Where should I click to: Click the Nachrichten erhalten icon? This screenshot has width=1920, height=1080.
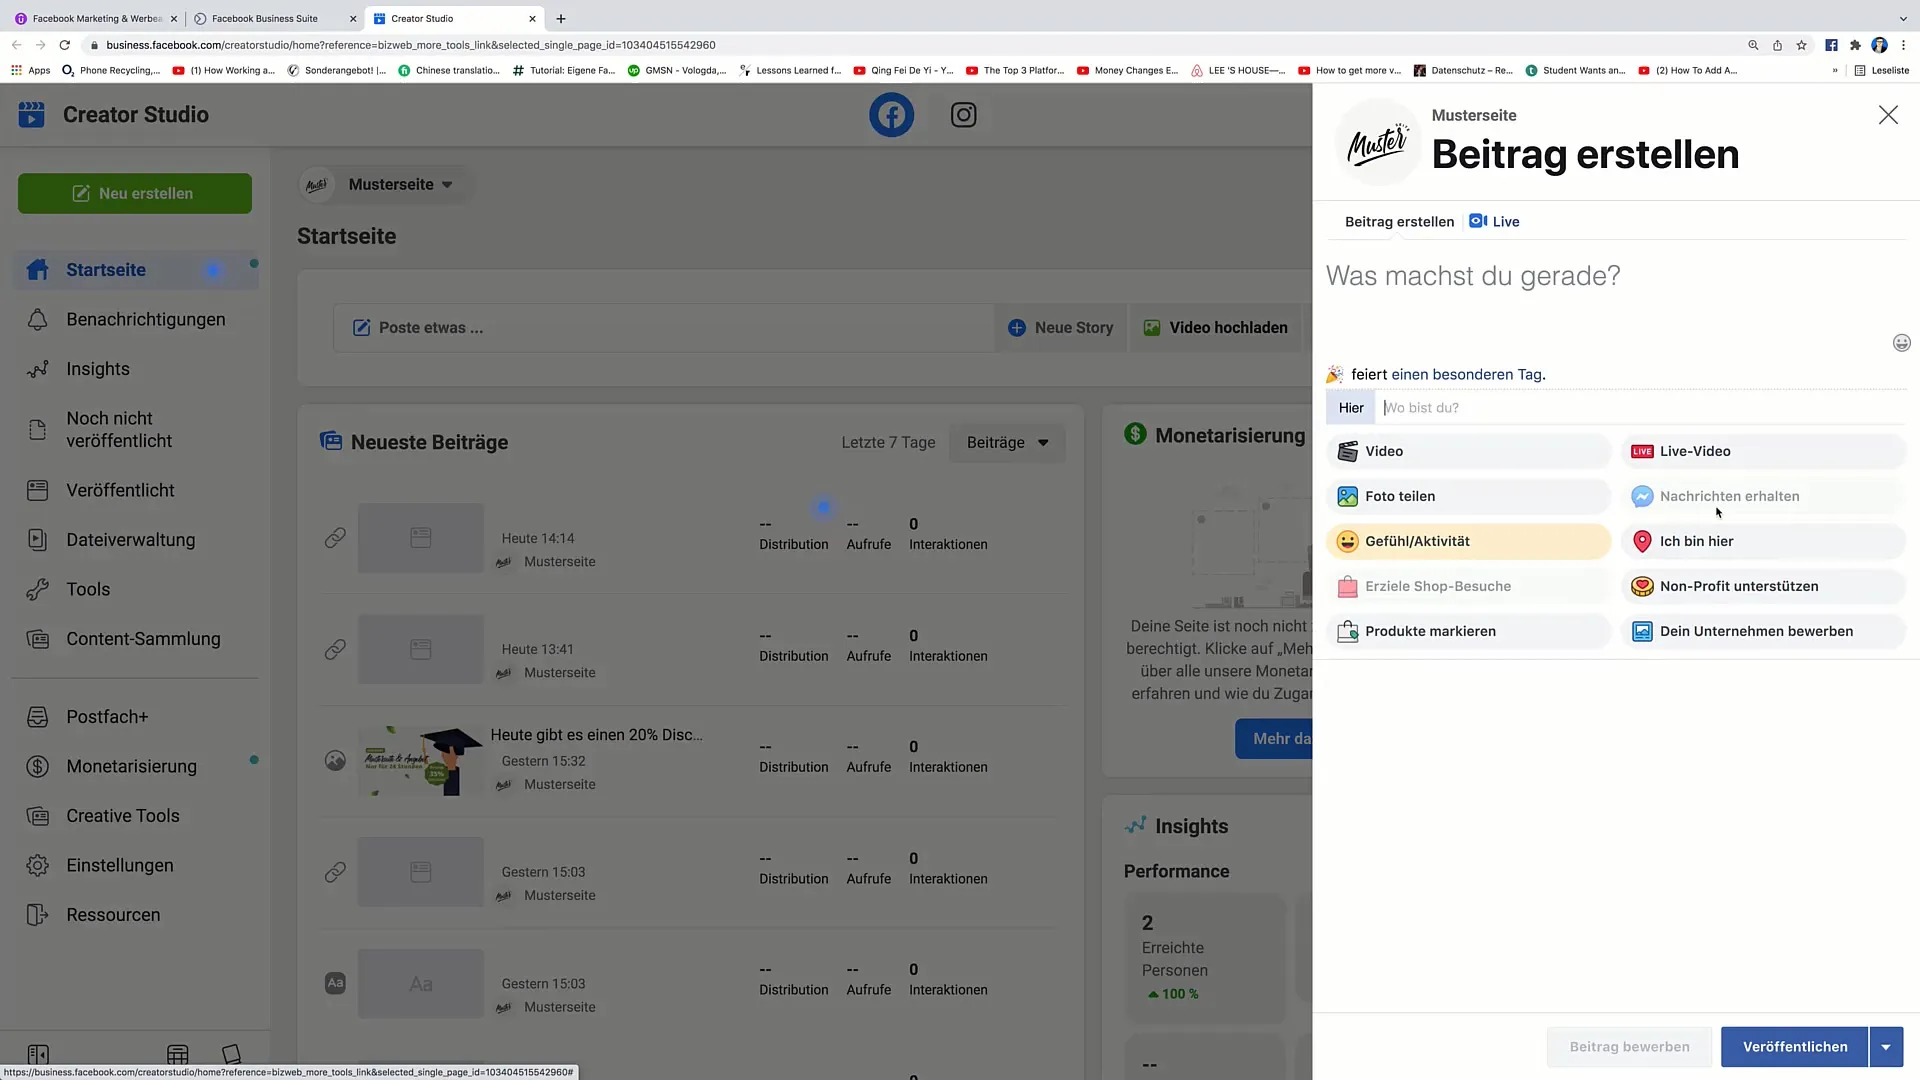[x=1642, y=496]
